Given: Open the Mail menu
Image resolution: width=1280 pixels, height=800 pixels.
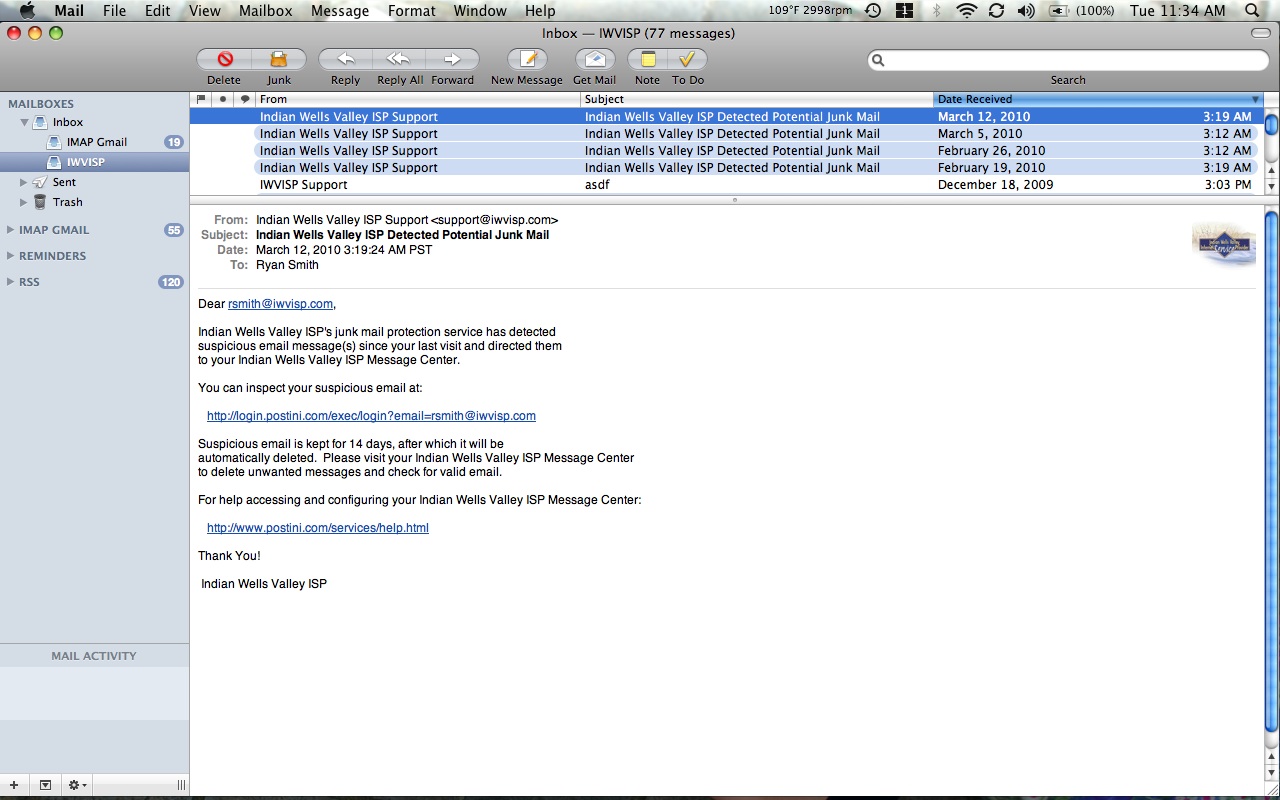Looking at the screenshot, I should pos(69,11).
